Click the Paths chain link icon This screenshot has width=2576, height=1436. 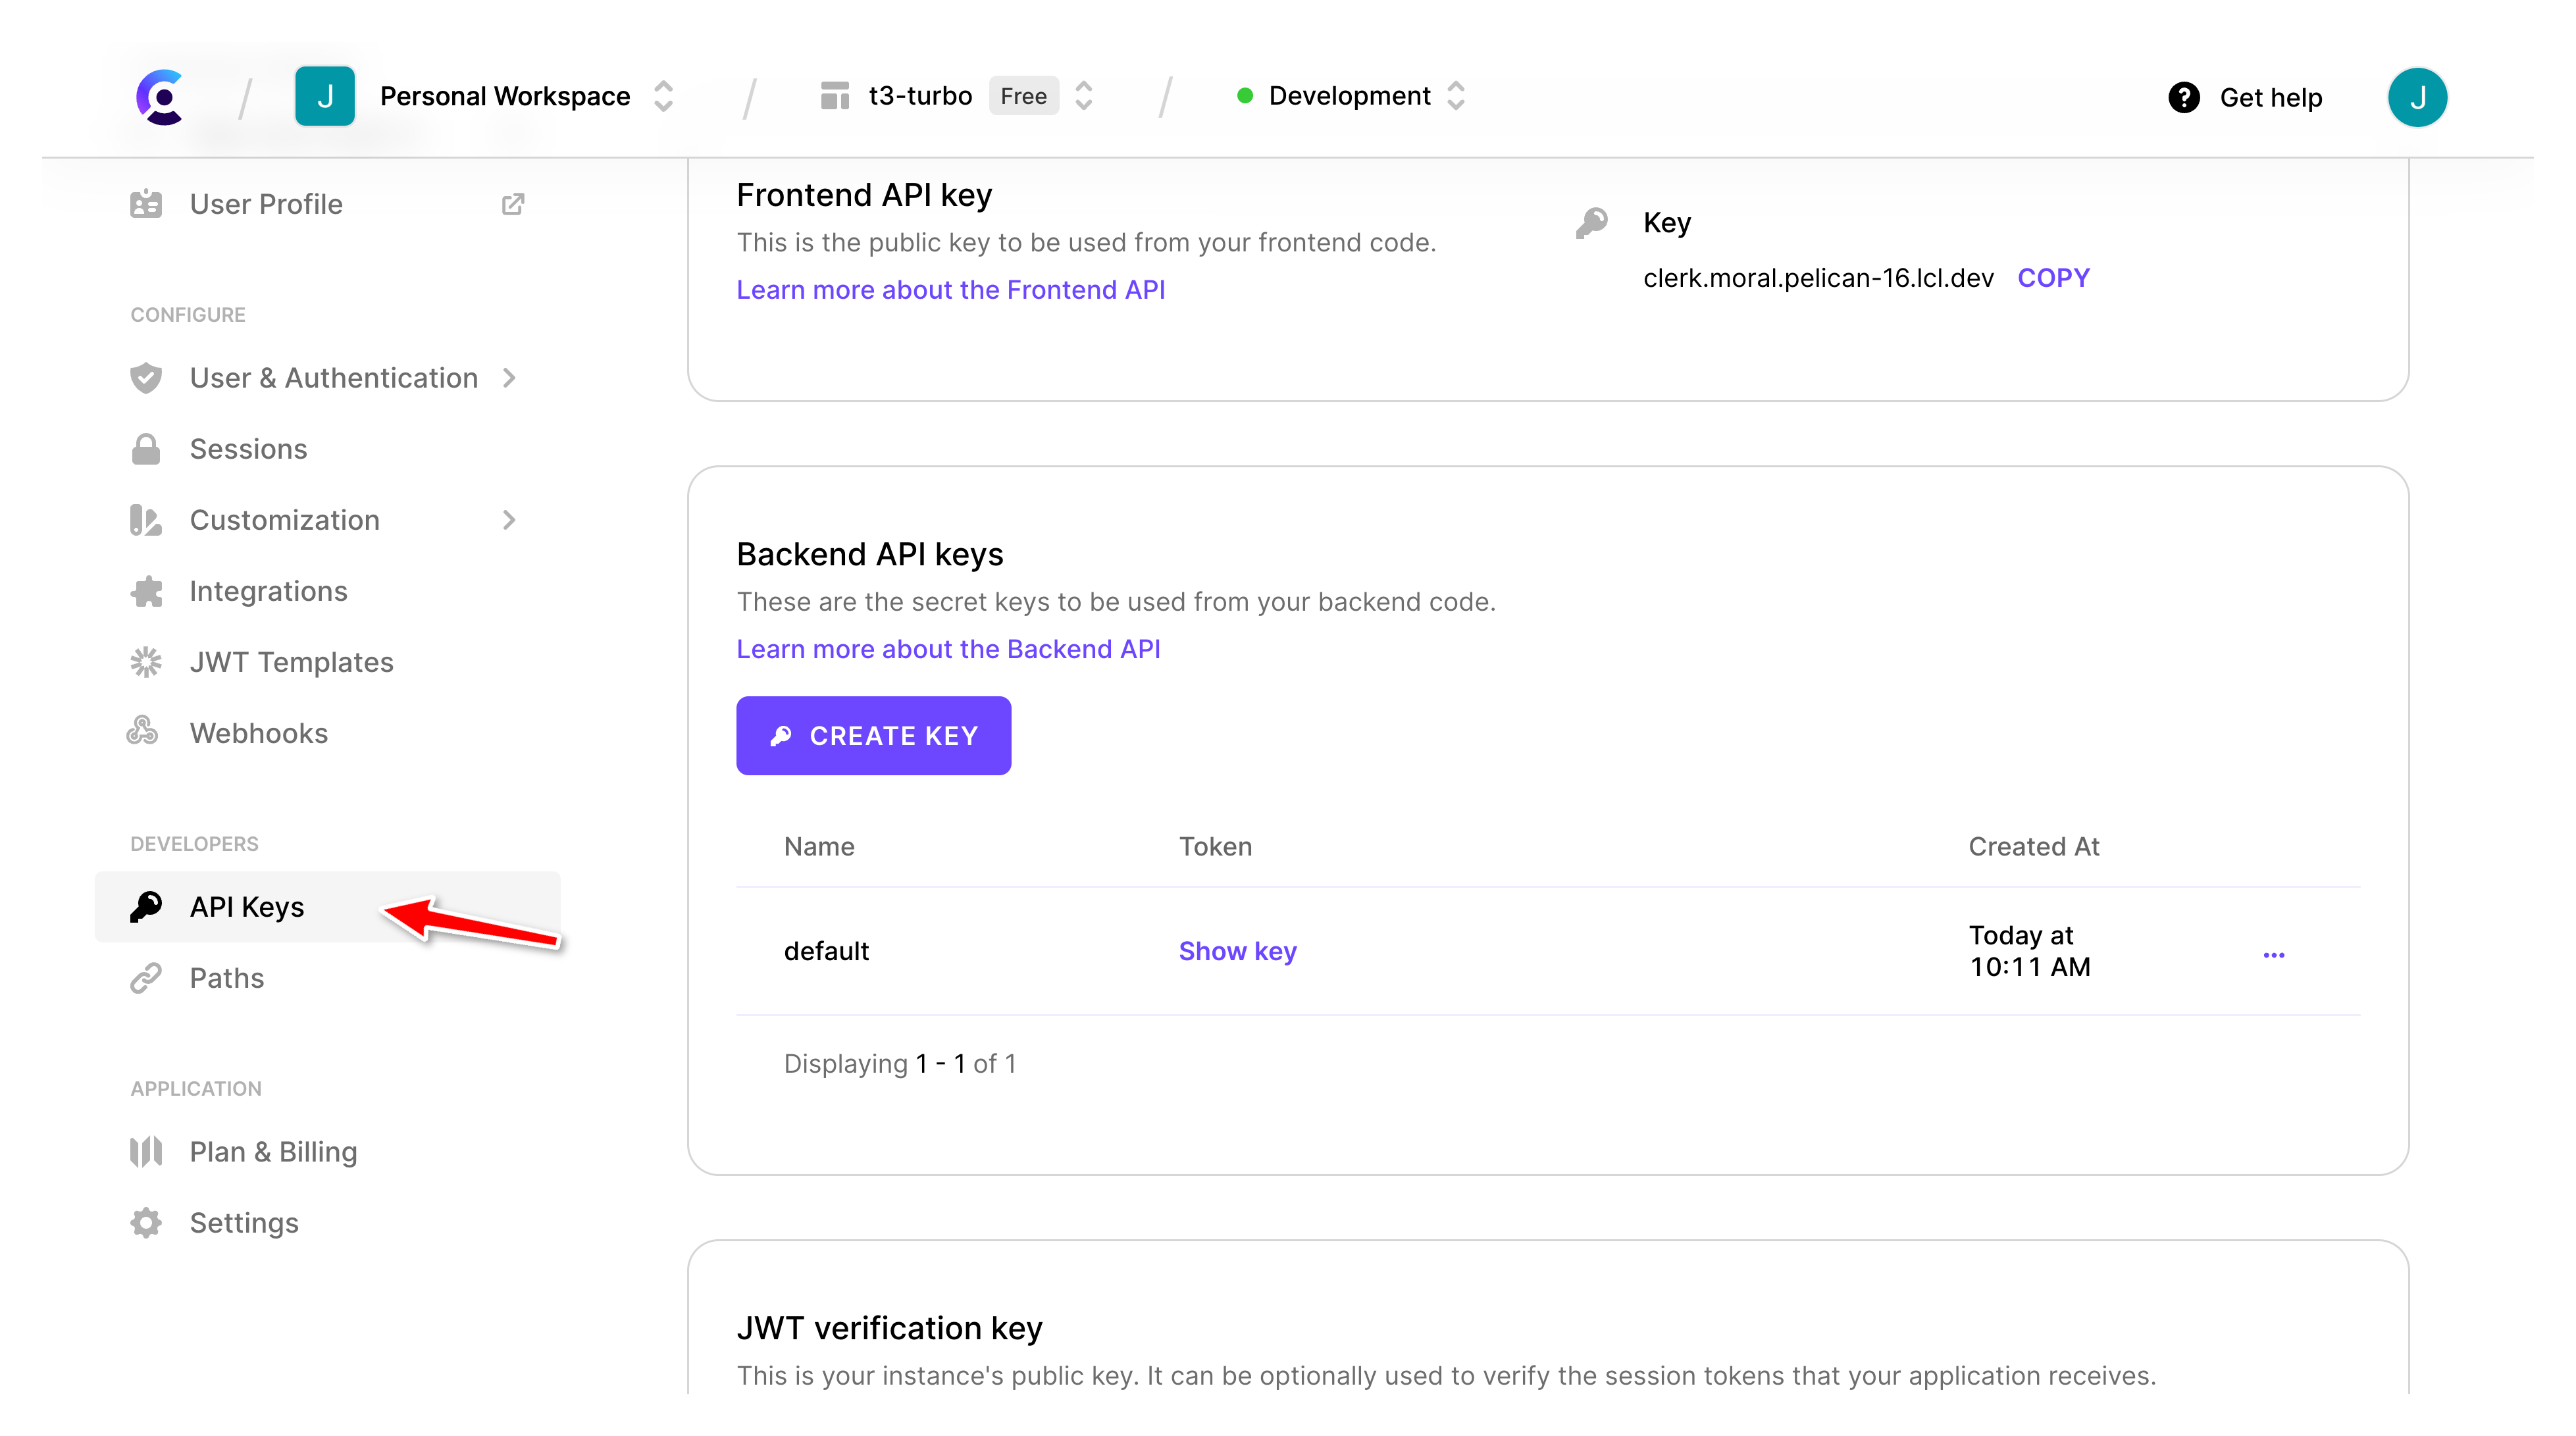146,978
